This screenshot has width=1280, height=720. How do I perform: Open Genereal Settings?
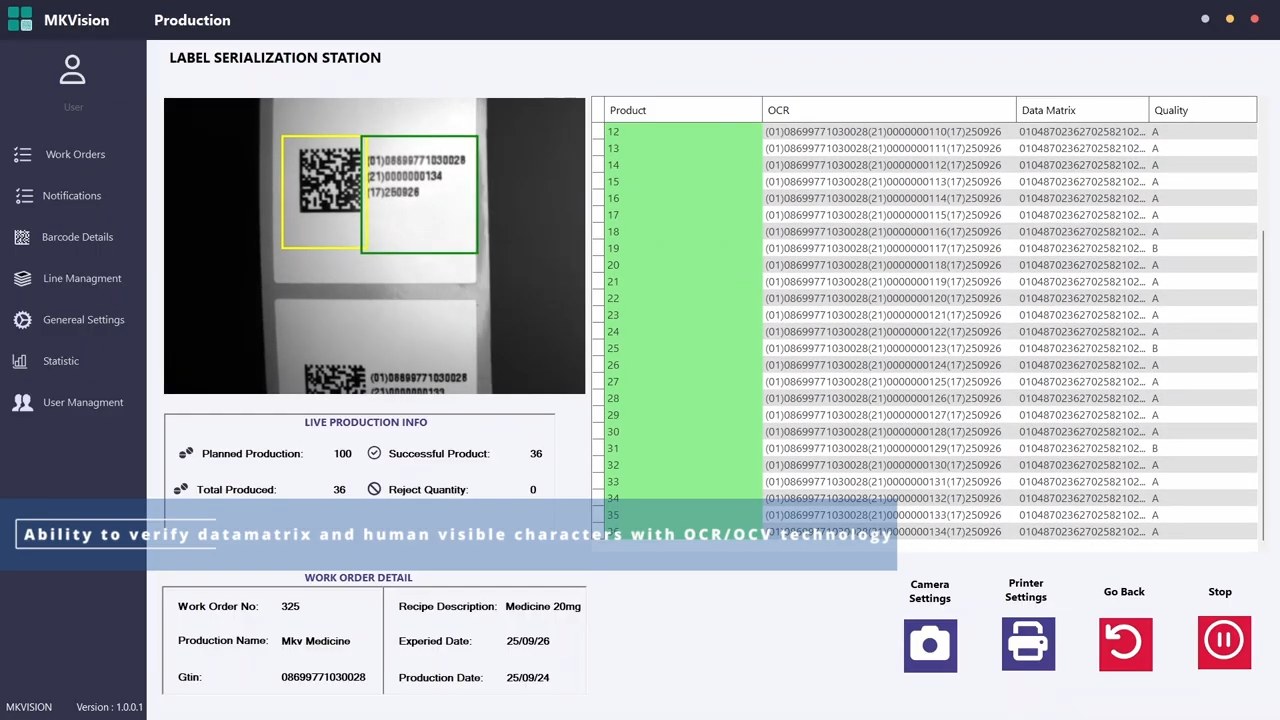click(84, 320)
